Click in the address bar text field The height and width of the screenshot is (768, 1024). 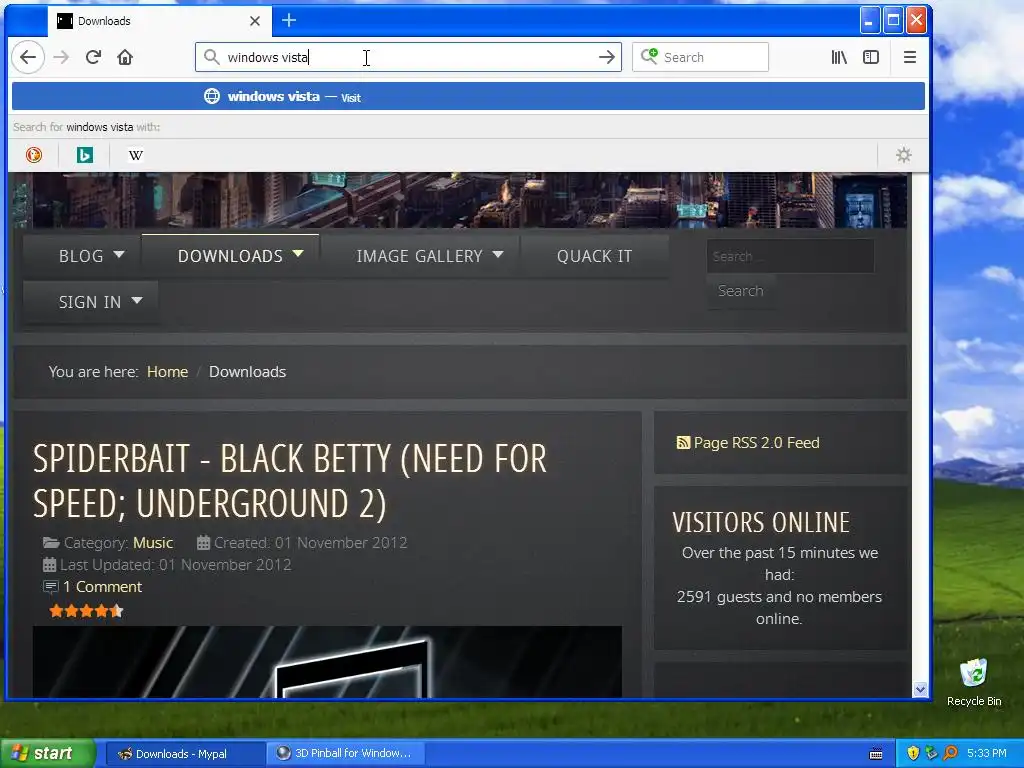coord(408,57)
